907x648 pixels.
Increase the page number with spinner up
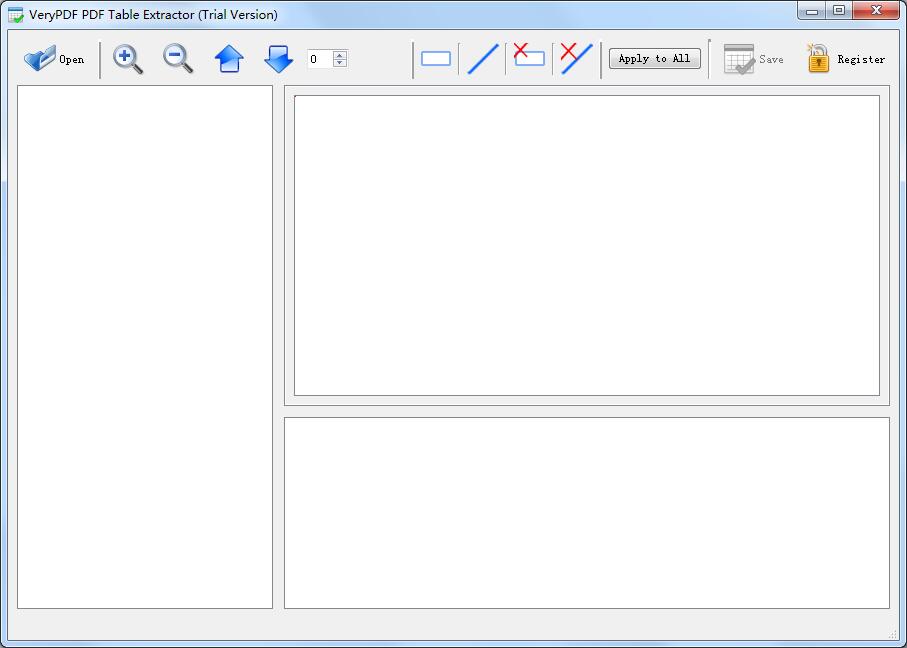(x=340, y=55)
